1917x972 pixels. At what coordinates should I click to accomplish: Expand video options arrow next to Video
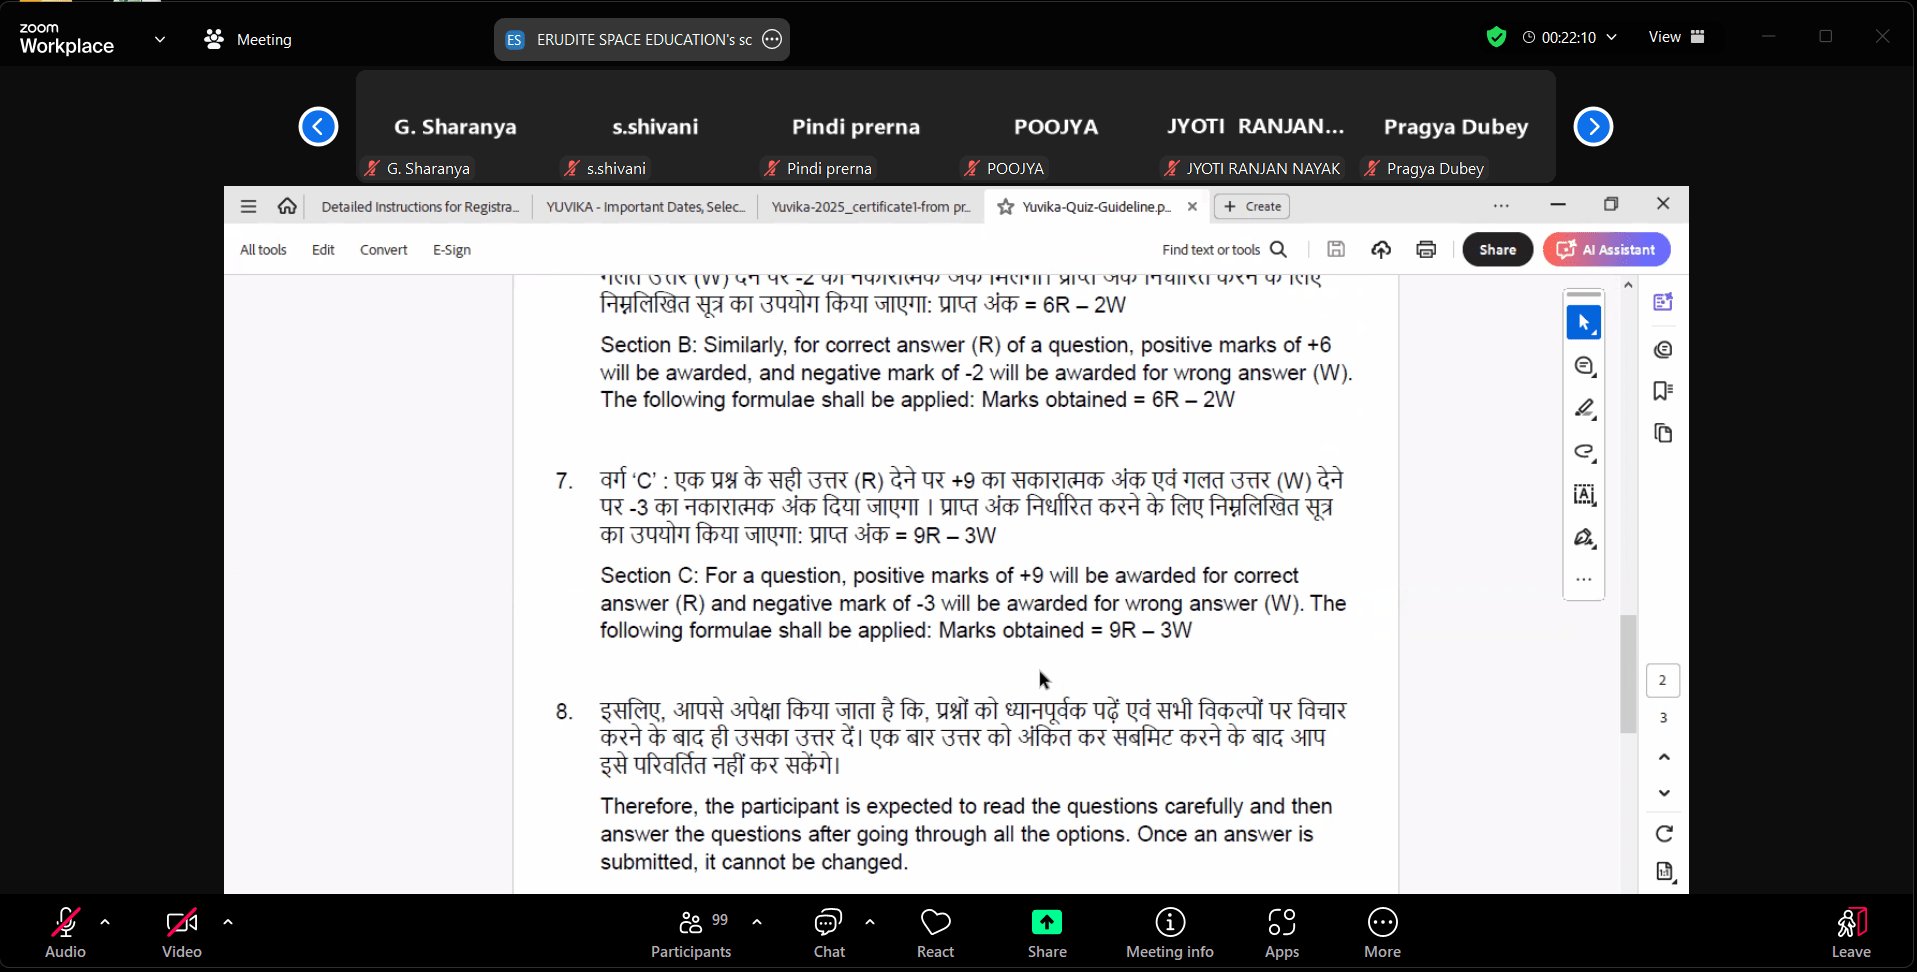click(x=228, y=922)
